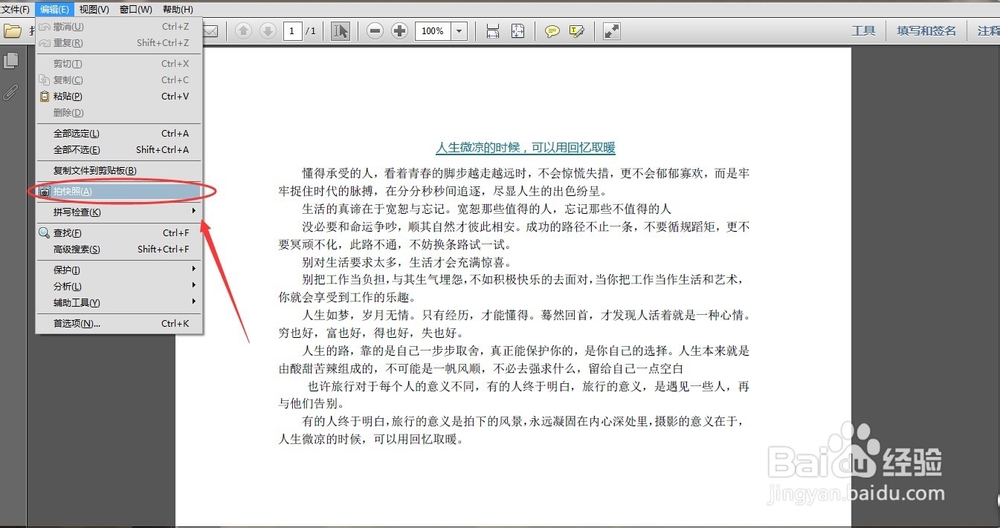Add a sticky note comment
This screenshot has width=1000, height=528.
552,31
